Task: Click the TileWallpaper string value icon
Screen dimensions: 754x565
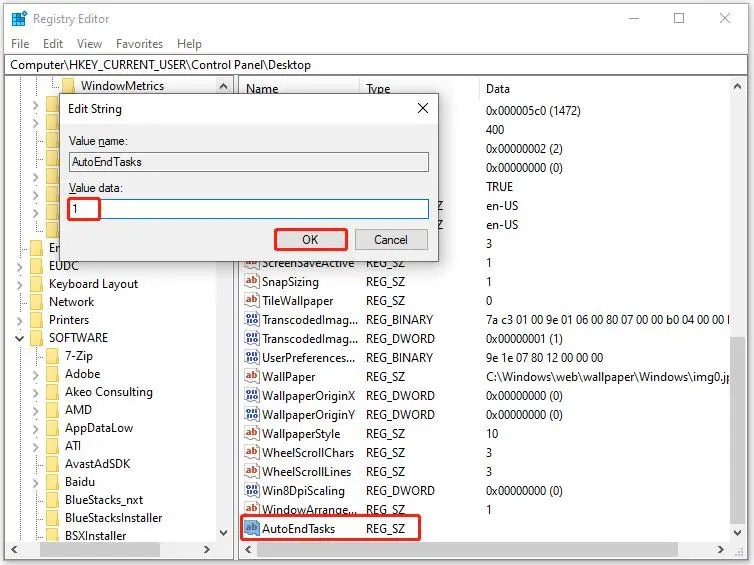Action: click(251, 300)
